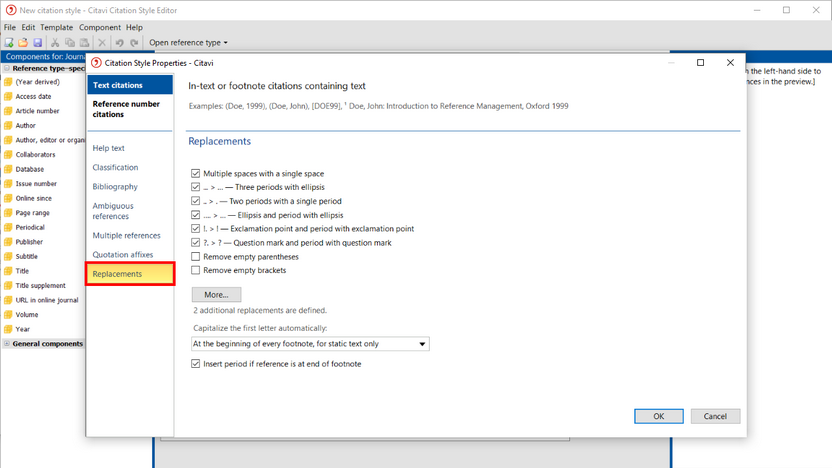Toggle Exclamation point and period checkbox
Screen dimensions: 832x468
coord(195,229)
